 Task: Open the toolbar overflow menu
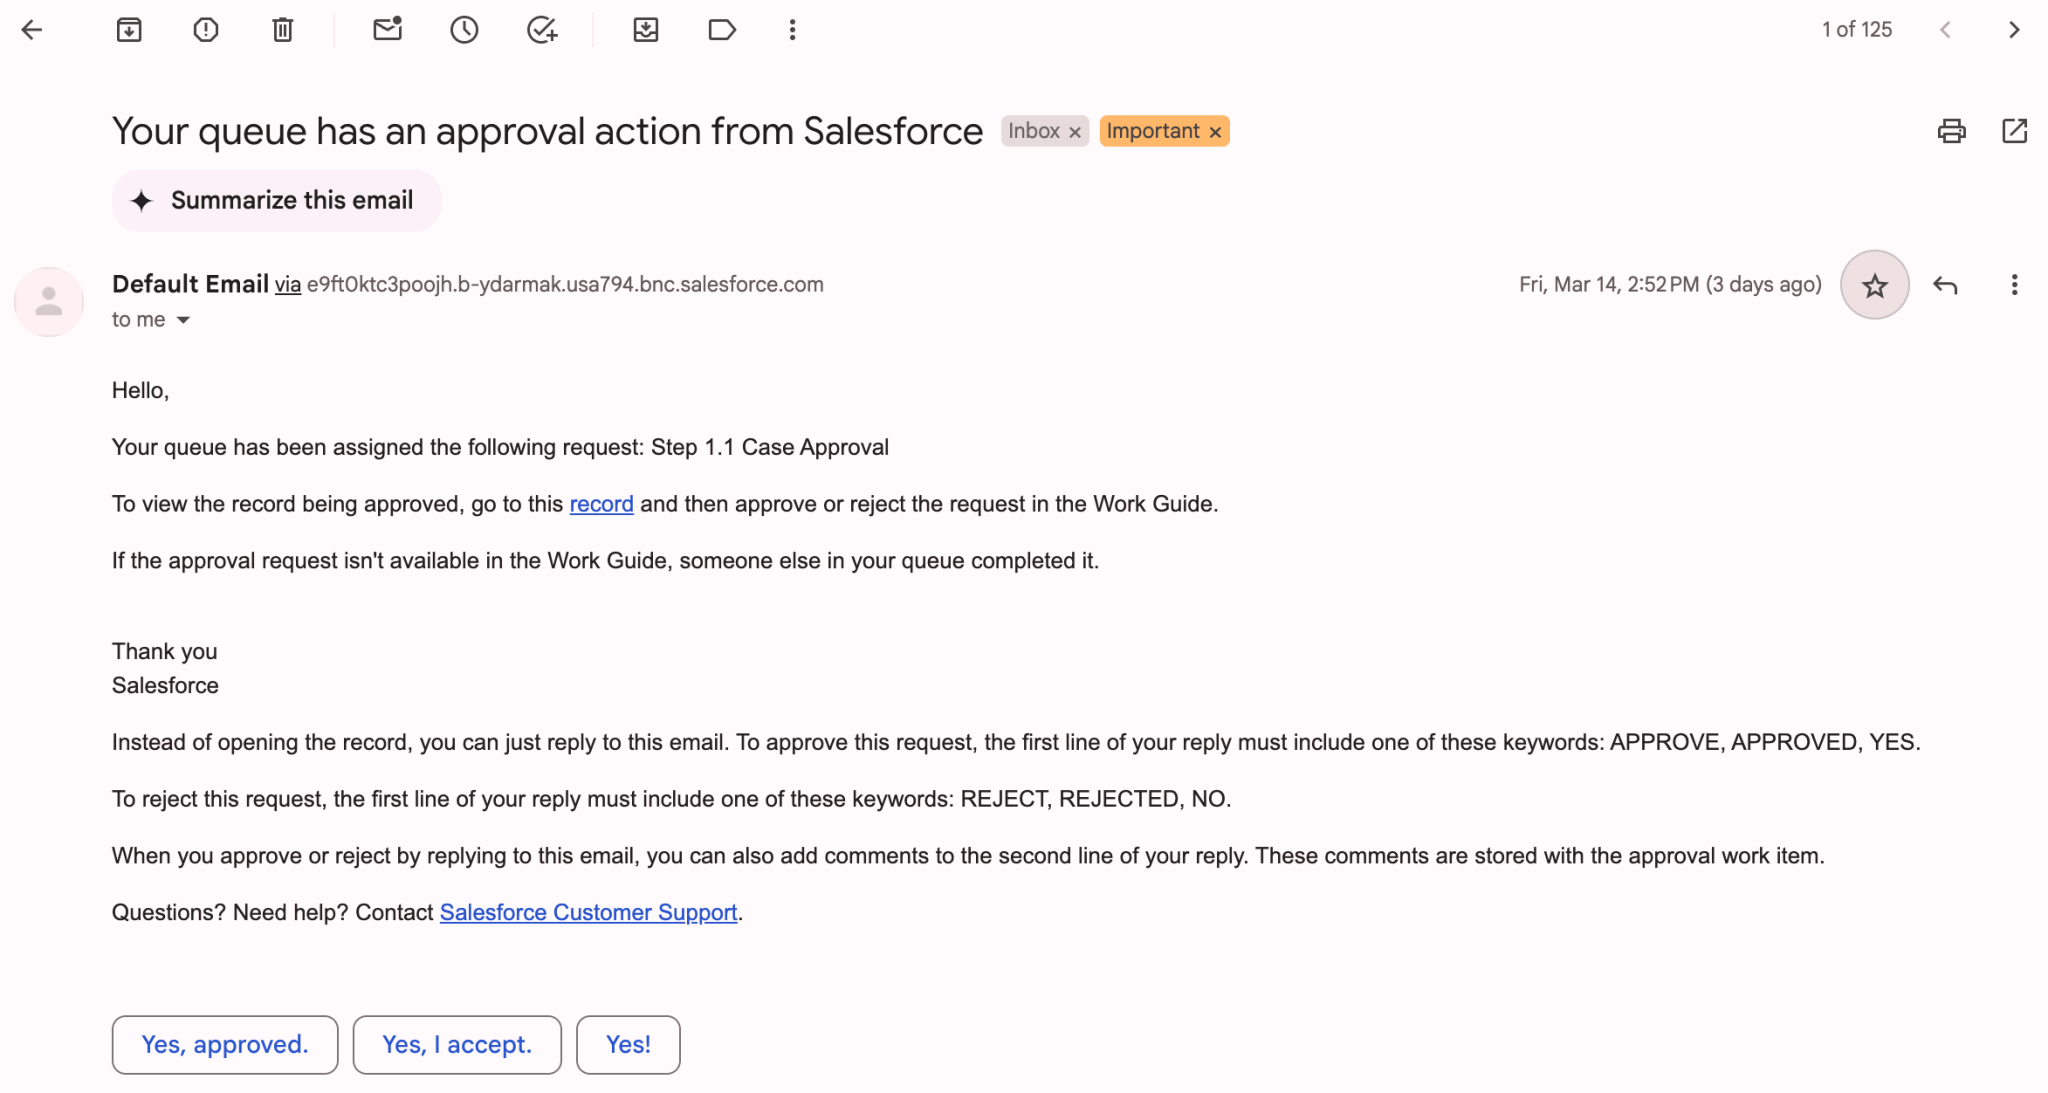click(x=791, y=30)
